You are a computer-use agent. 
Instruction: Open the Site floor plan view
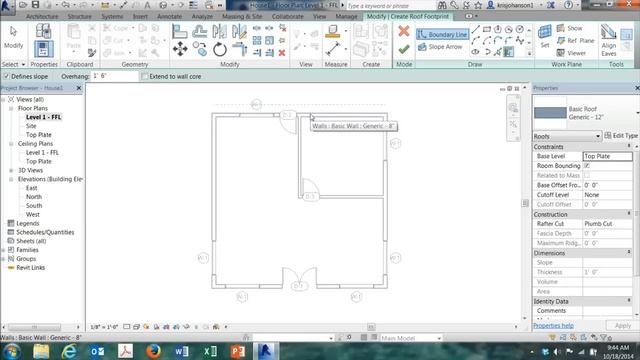(31, 126)
